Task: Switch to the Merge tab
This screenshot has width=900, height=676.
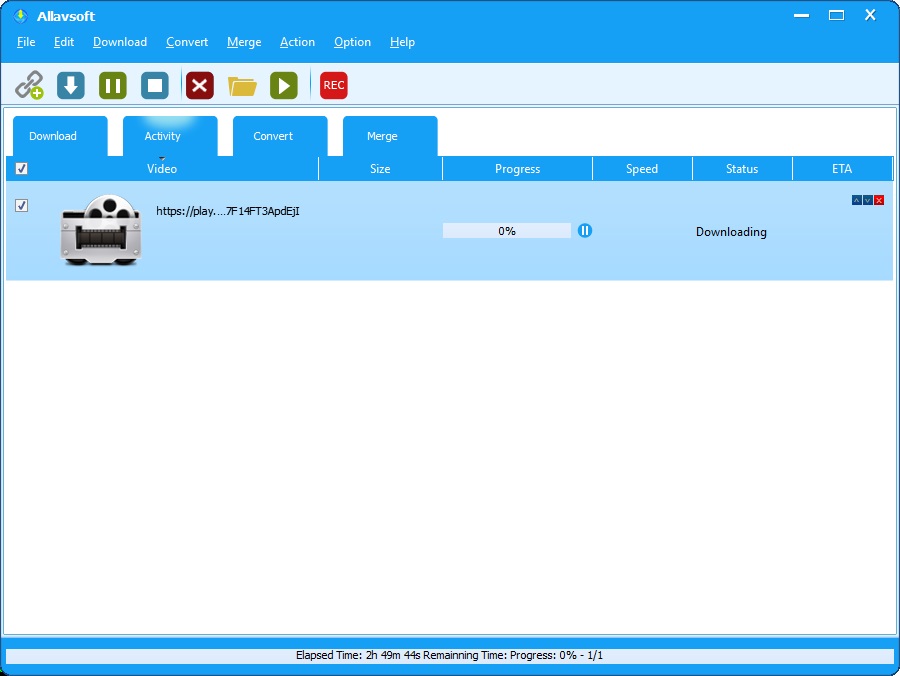Action: (390, 136)
